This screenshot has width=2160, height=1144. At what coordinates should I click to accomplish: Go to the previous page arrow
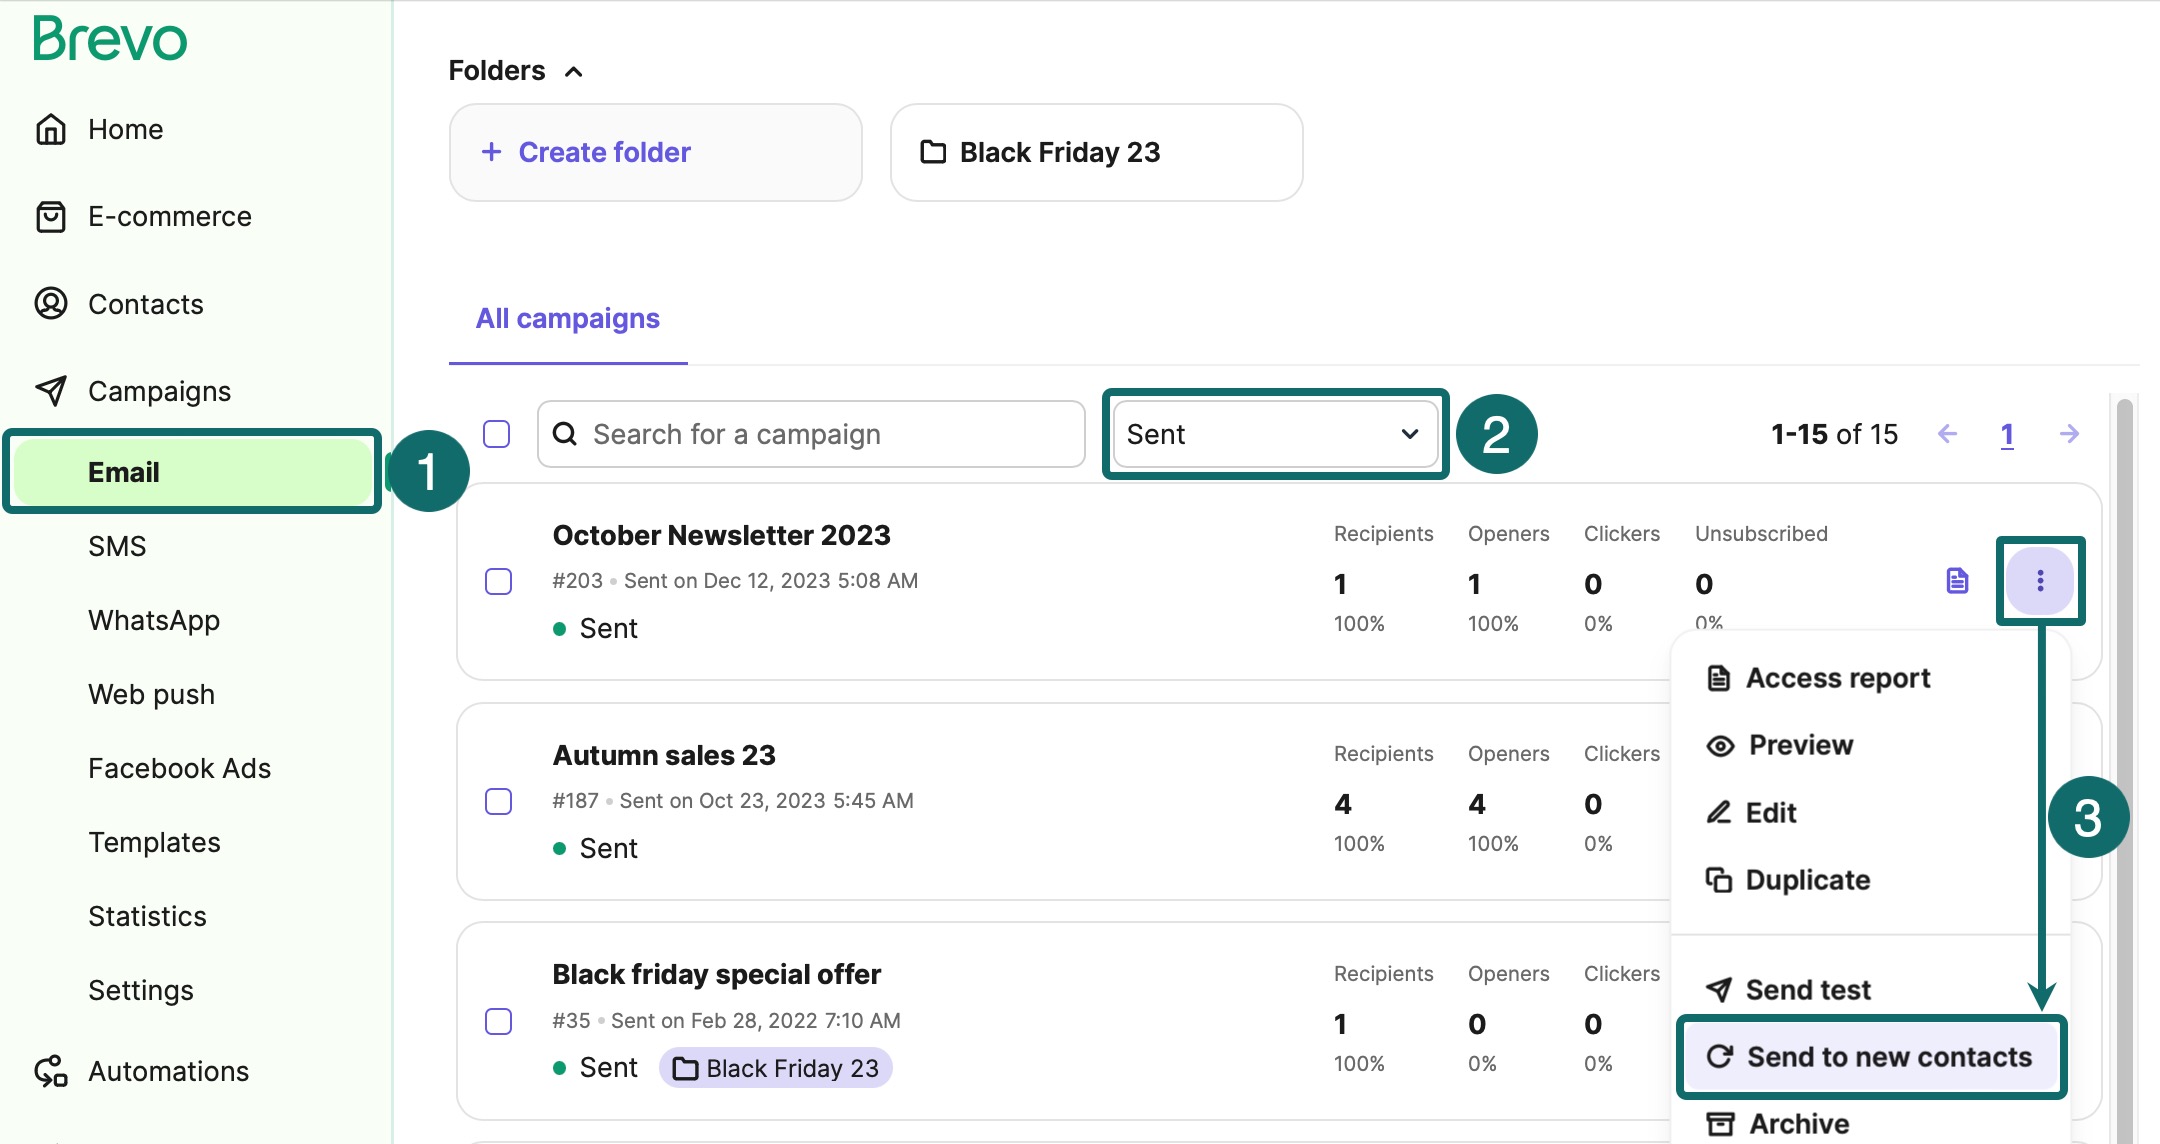1947,434
